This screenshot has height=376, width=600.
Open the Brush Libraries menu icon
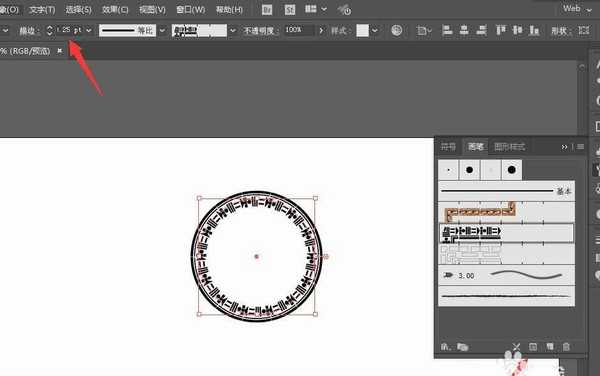(445, 347)
